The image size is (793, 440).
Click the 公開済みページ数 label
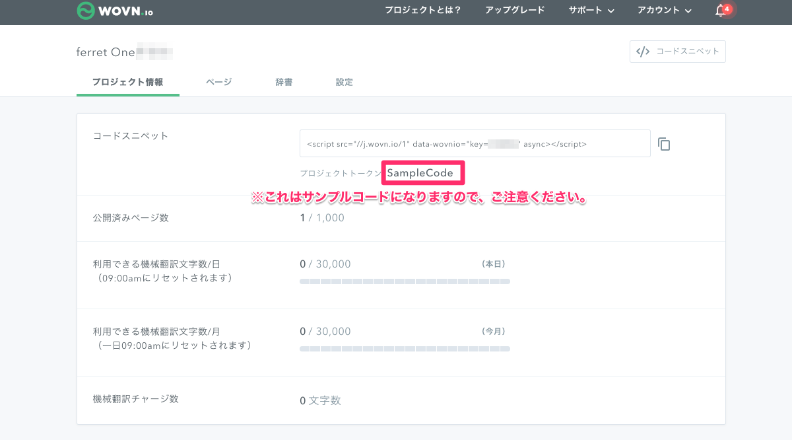coord(130,218)
